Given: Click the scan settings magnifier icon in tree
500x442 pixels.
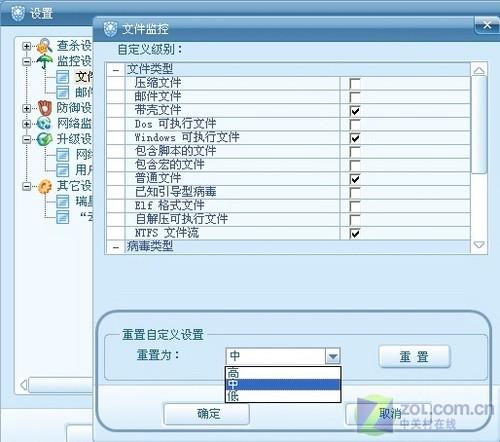Looking at the screenshot, I should (x=45, y=46).
